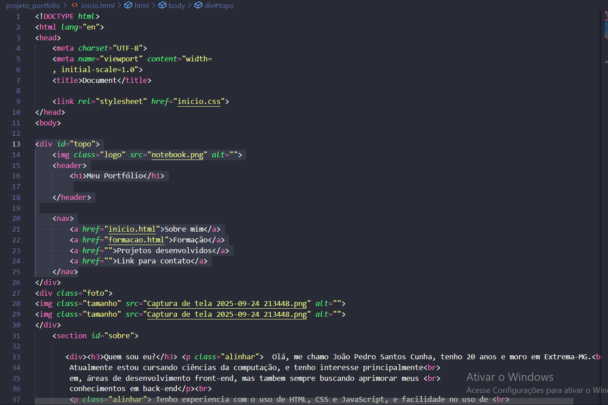Image resolution: width=608 pixels, height=405 pixels.
Task: Click line number 1 in the gutter
Action: [x=18, y=16]
